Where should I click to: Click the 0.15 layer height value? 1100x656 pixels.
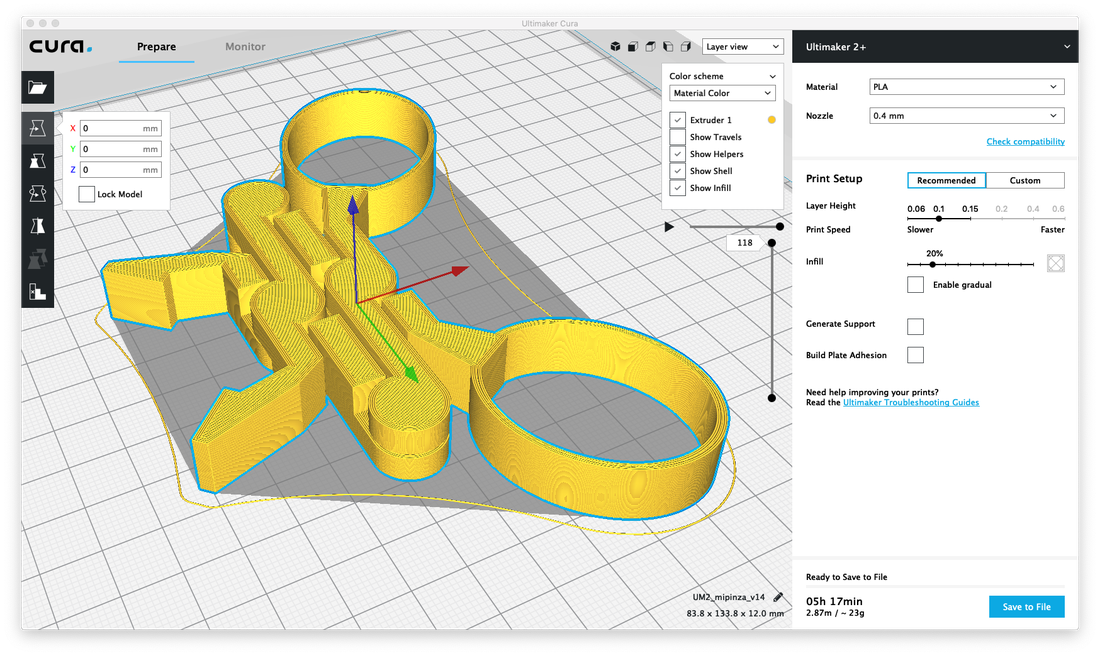point(970,209)
